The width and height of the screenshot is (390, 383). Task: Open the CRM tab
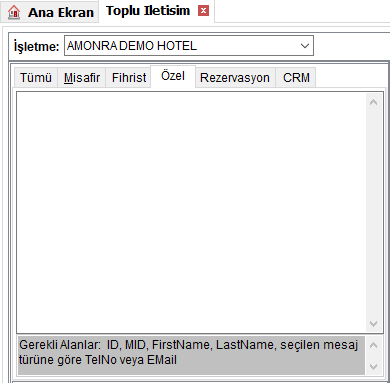296,78
